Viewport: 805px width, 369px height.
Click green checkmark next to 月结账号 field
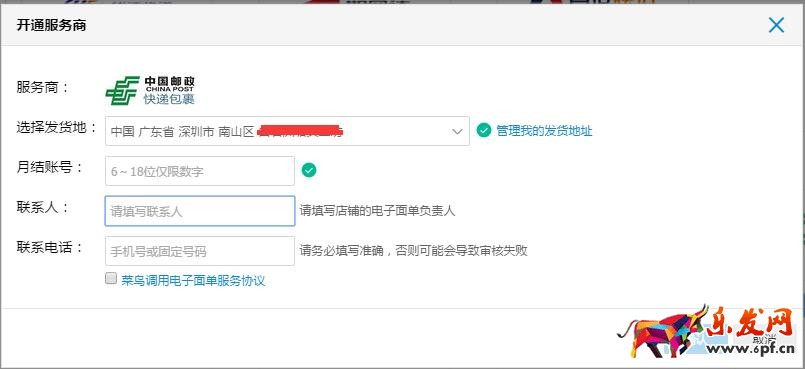(309, 170)
